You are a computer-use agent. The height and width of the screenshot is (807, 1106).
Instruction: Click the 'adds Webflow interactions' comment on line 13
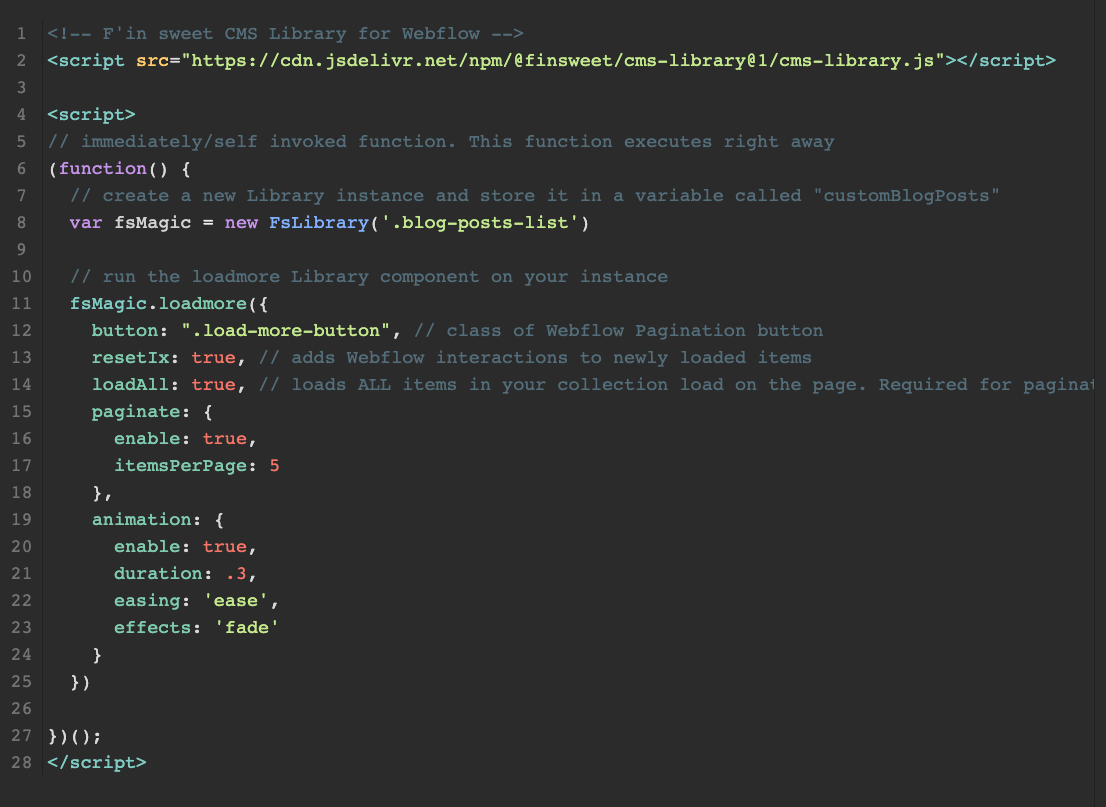tap(535, 358)
